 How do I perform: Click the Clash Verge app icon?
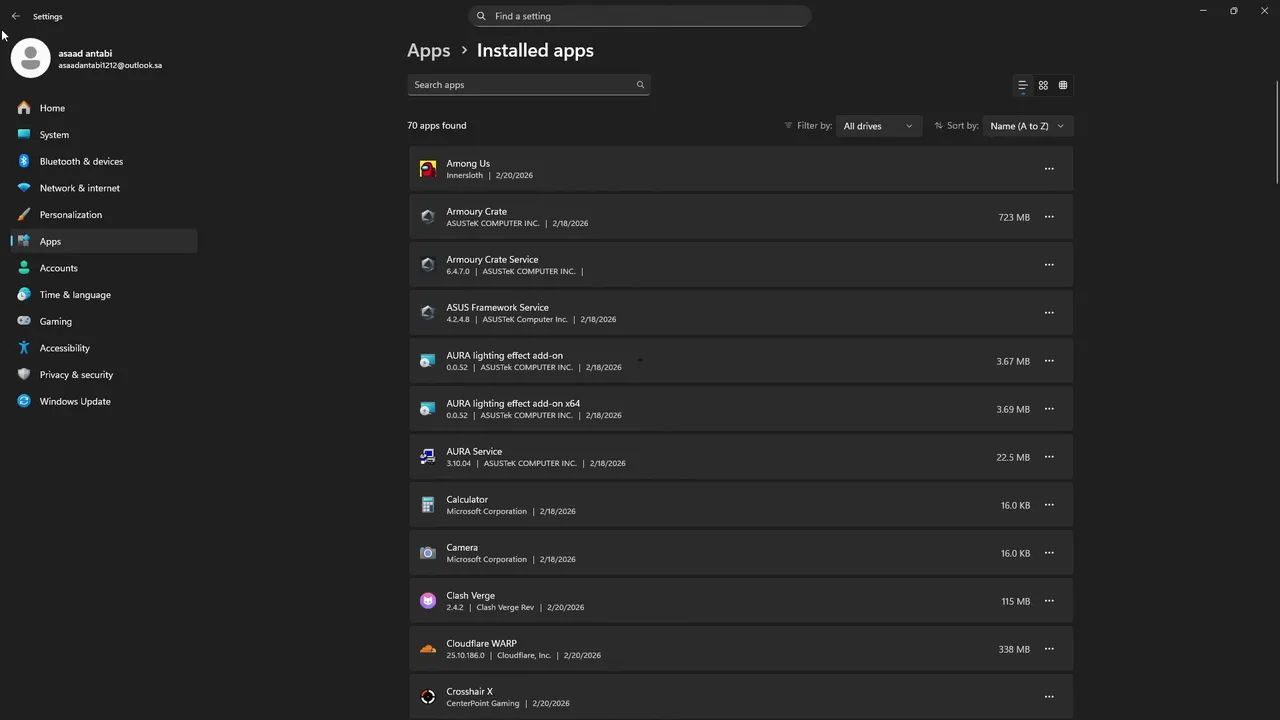click(428, 601)
